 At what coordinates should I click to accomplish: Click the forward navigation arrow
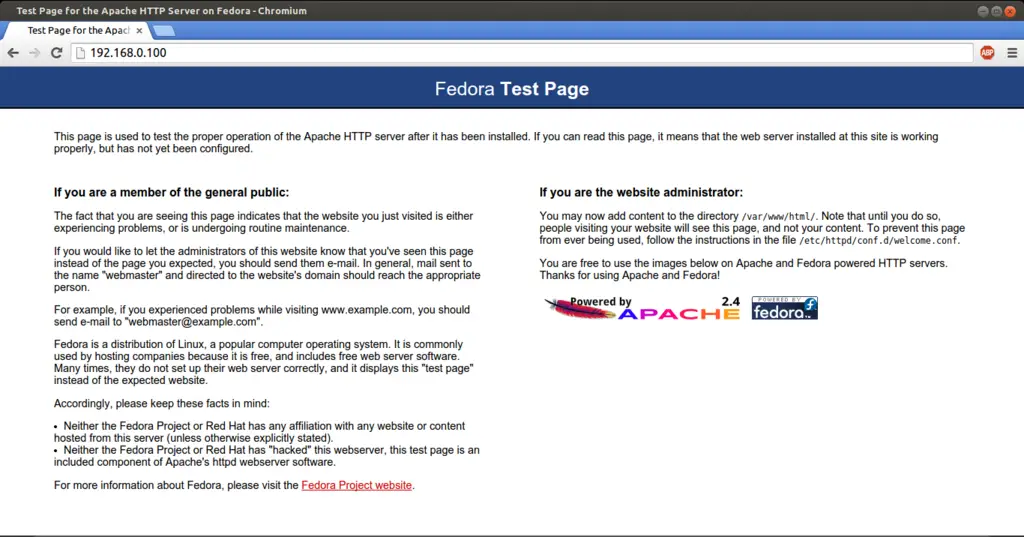35,53
